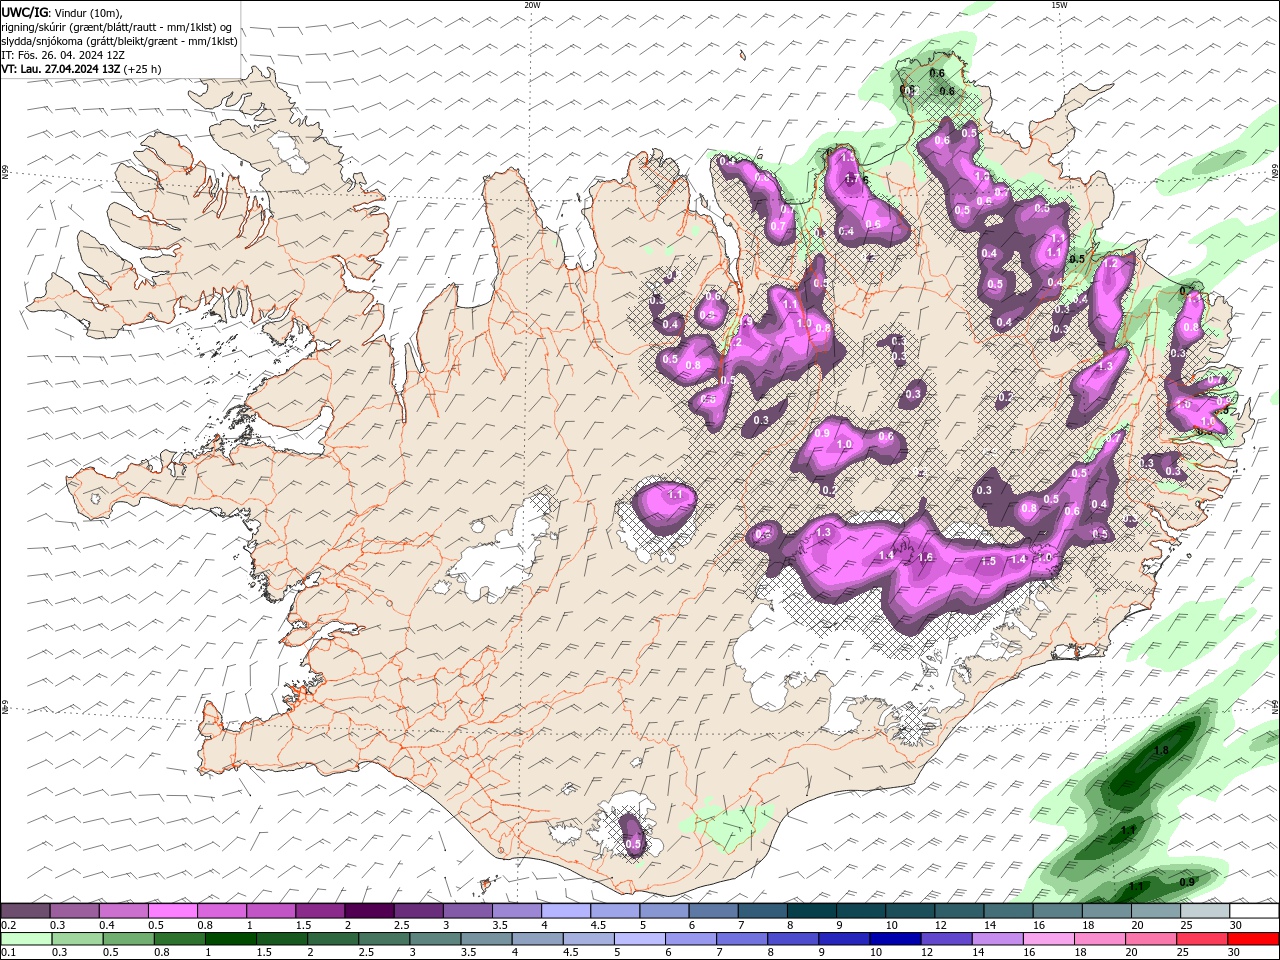Click the 1.6 snowfall value in the southern purple band
This screenshot has height=960, width=1280.
pyautogui.click(x=926, y=558)
